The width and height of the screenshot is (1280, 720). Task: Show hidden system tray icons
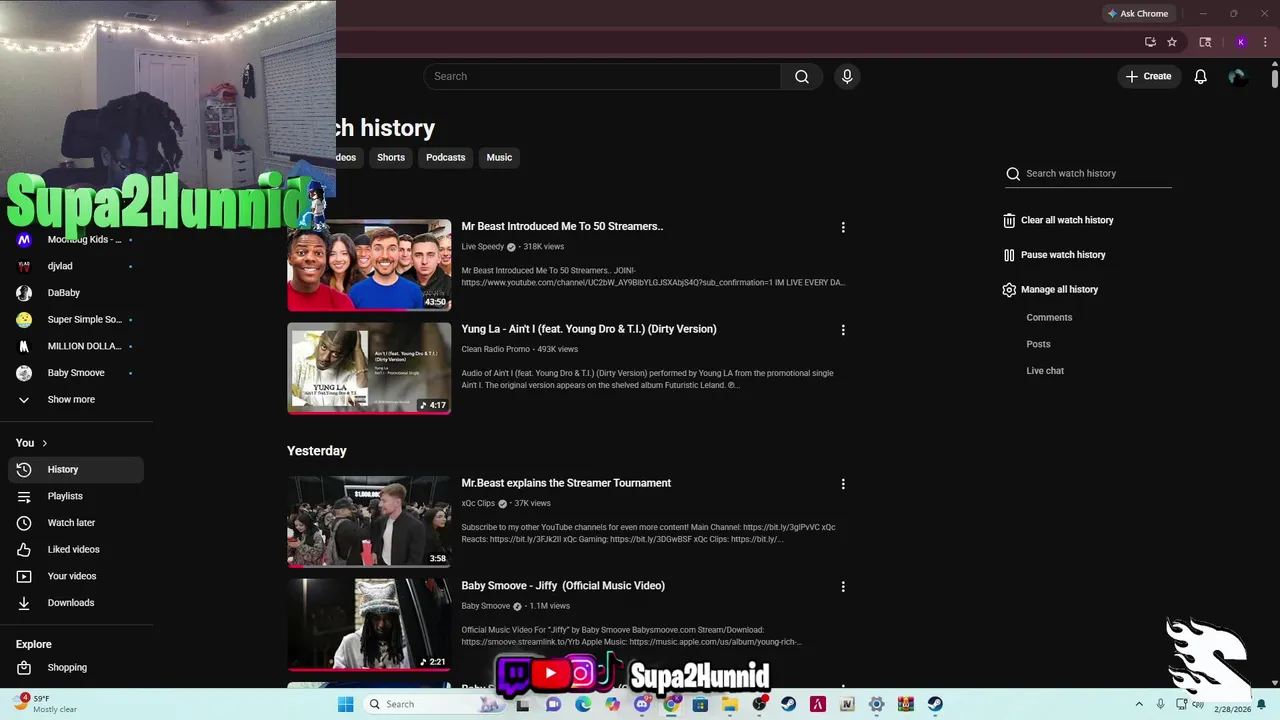coord(1139,704)
